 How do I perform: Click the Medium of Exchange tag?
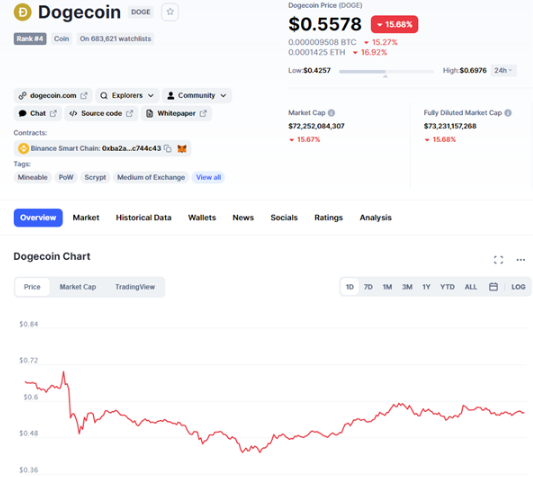[x=151, y=177]
